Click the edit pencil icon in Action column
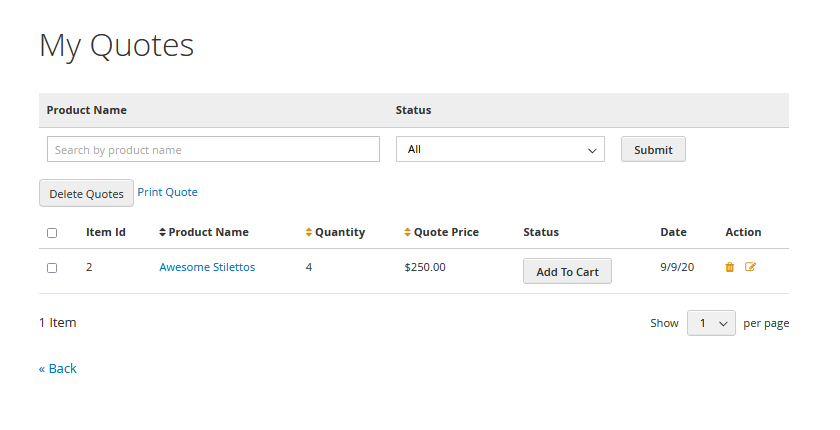840x430 pixels. [x=751, y=267]
